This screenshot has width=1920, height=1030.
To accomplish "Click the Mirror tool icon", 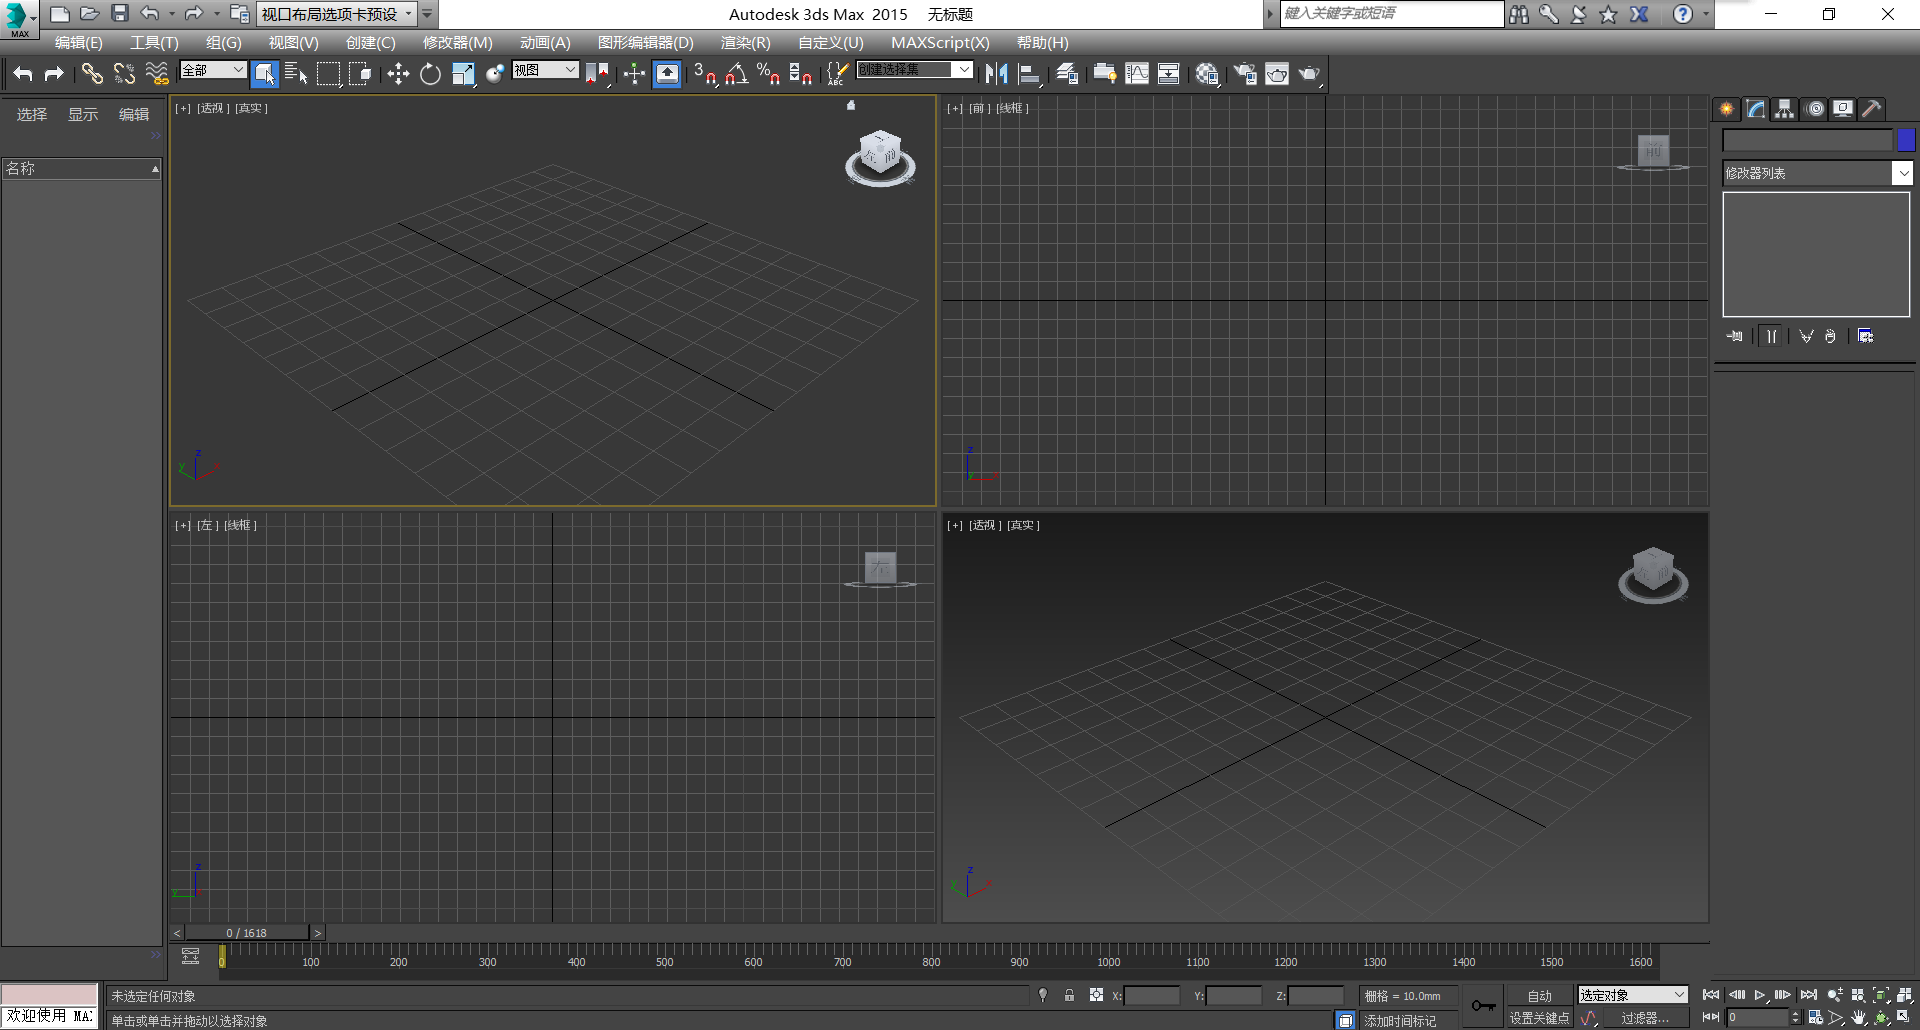I will point(996,74).
